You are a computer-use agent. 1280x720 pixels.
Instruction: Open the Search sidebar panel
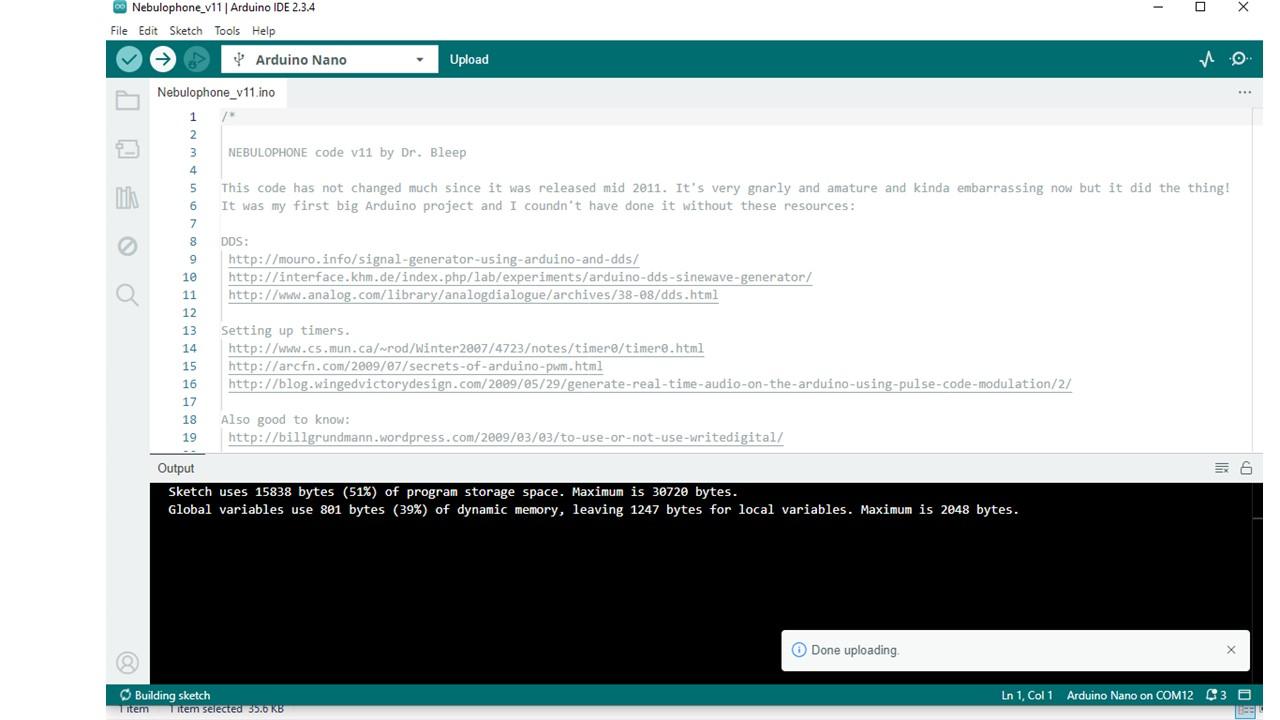(x=127, y=294)
